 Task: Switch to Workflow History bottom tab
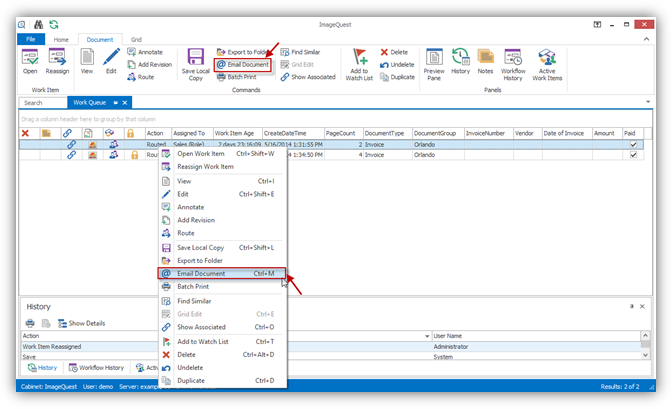click(x=96, y=368)
